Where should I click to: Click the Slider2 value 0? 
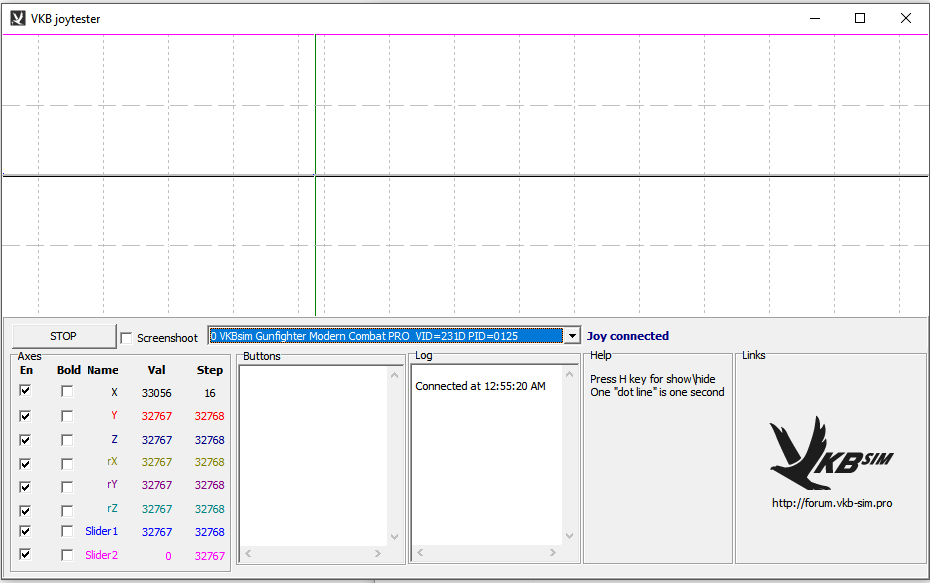point(168,556)
